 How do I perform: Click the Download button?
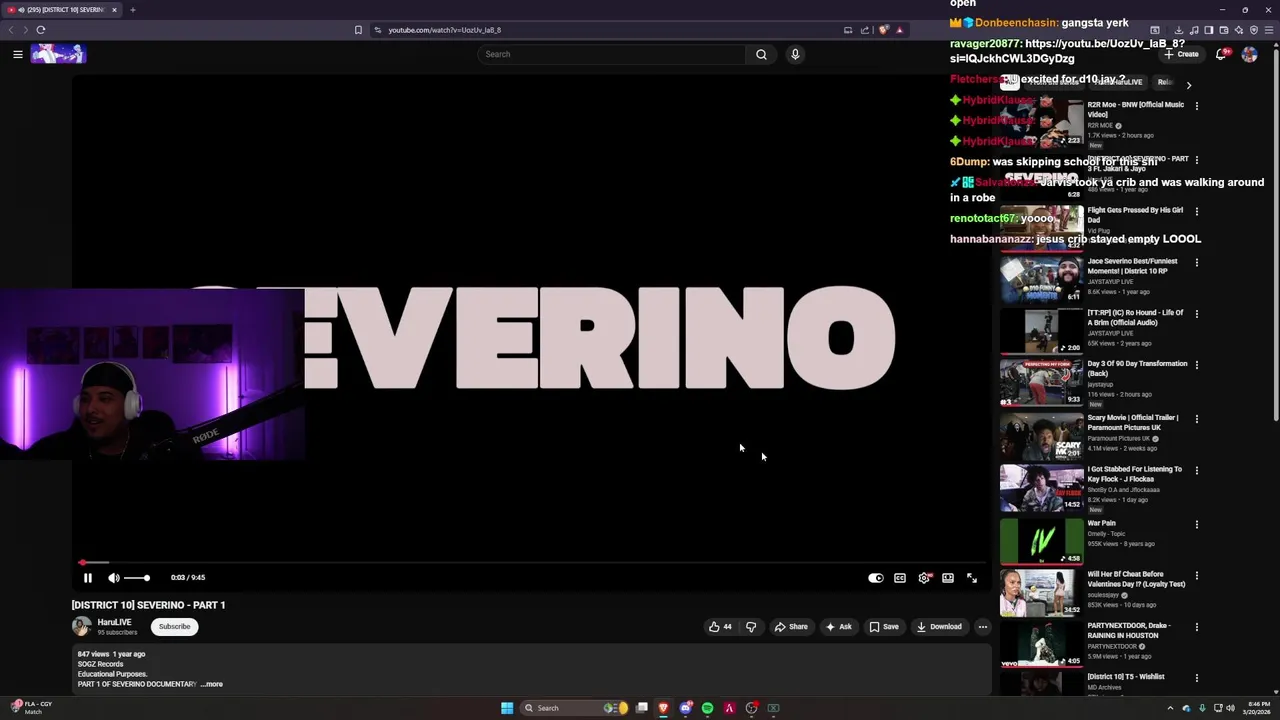pos(939,627)
